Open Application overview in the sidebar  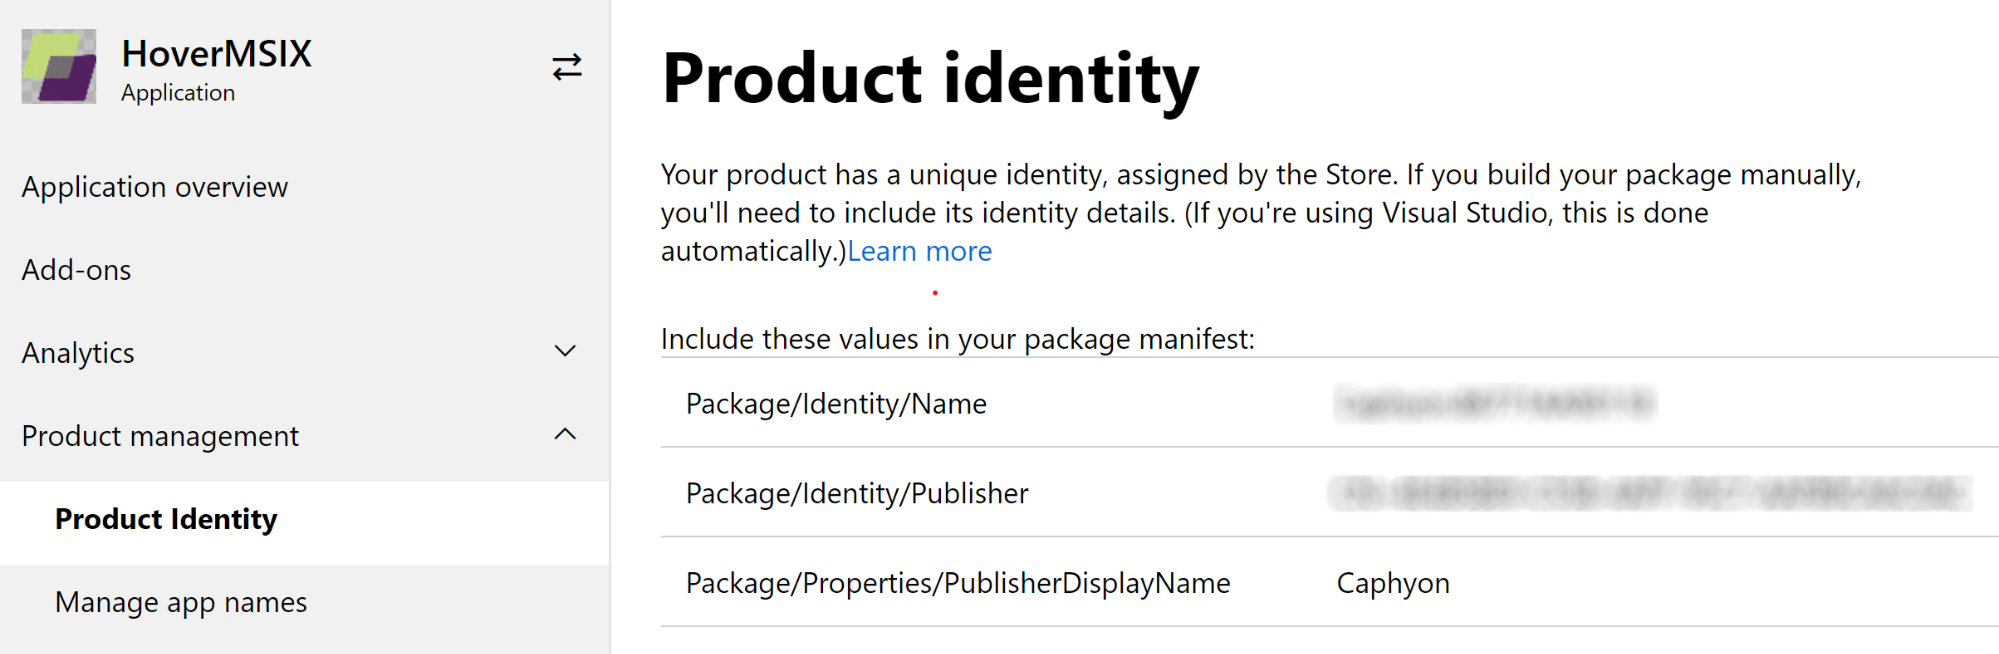[155, 187]
